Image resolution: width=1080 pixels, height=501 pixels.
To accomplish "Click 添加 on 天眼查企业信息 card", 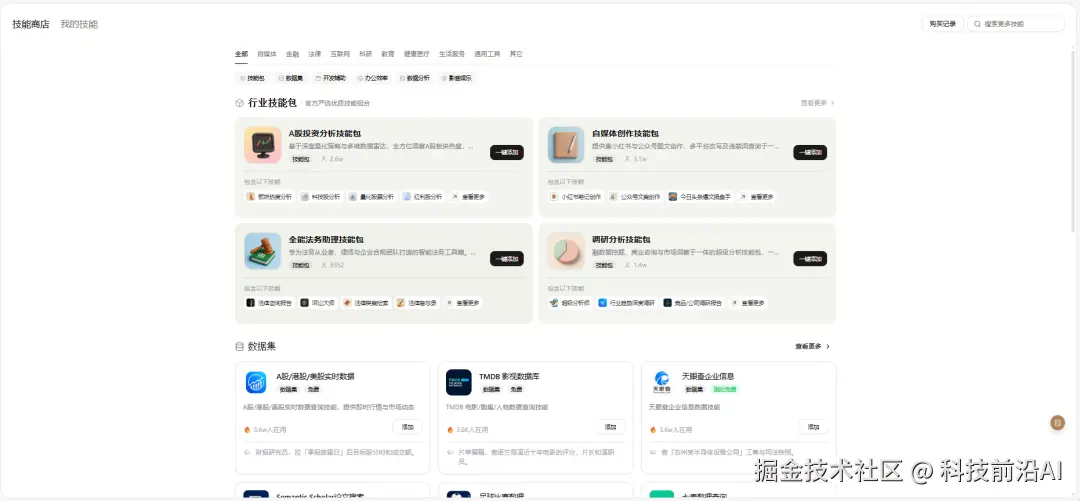I will click(x=813, y=427).
